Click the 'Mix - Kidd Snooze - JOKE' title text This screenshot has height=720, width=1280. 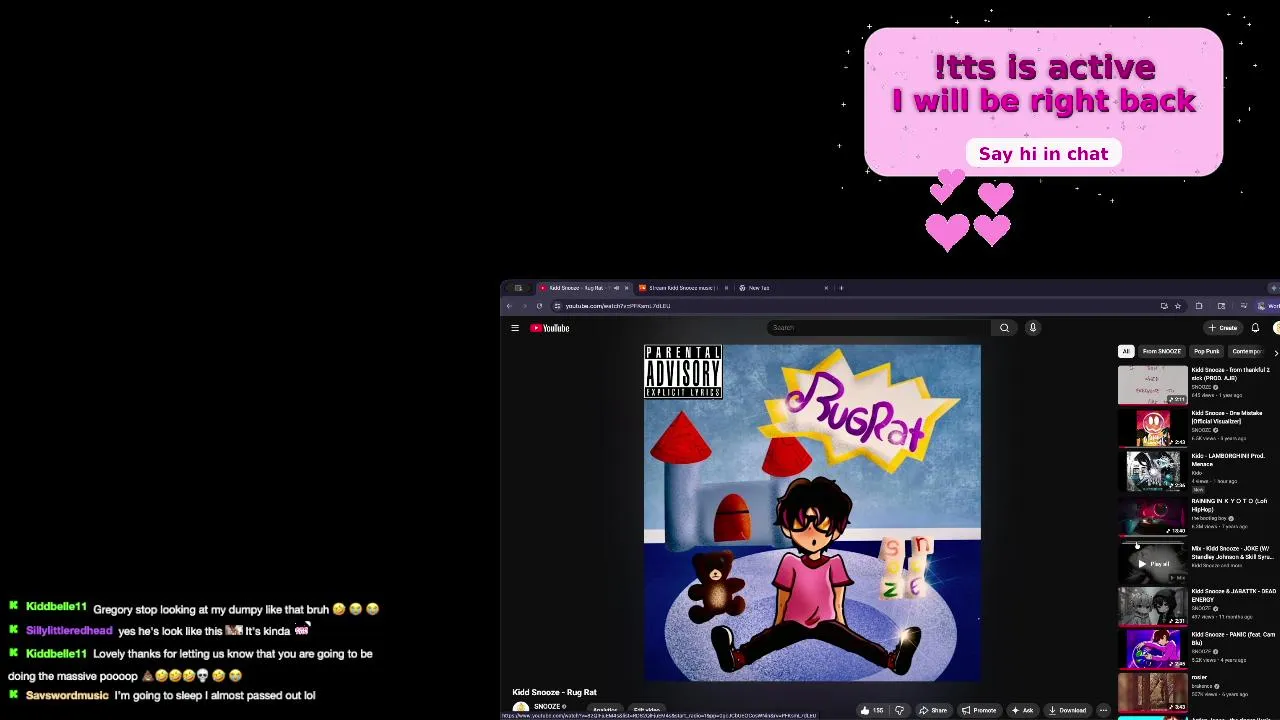(1230, 552)
